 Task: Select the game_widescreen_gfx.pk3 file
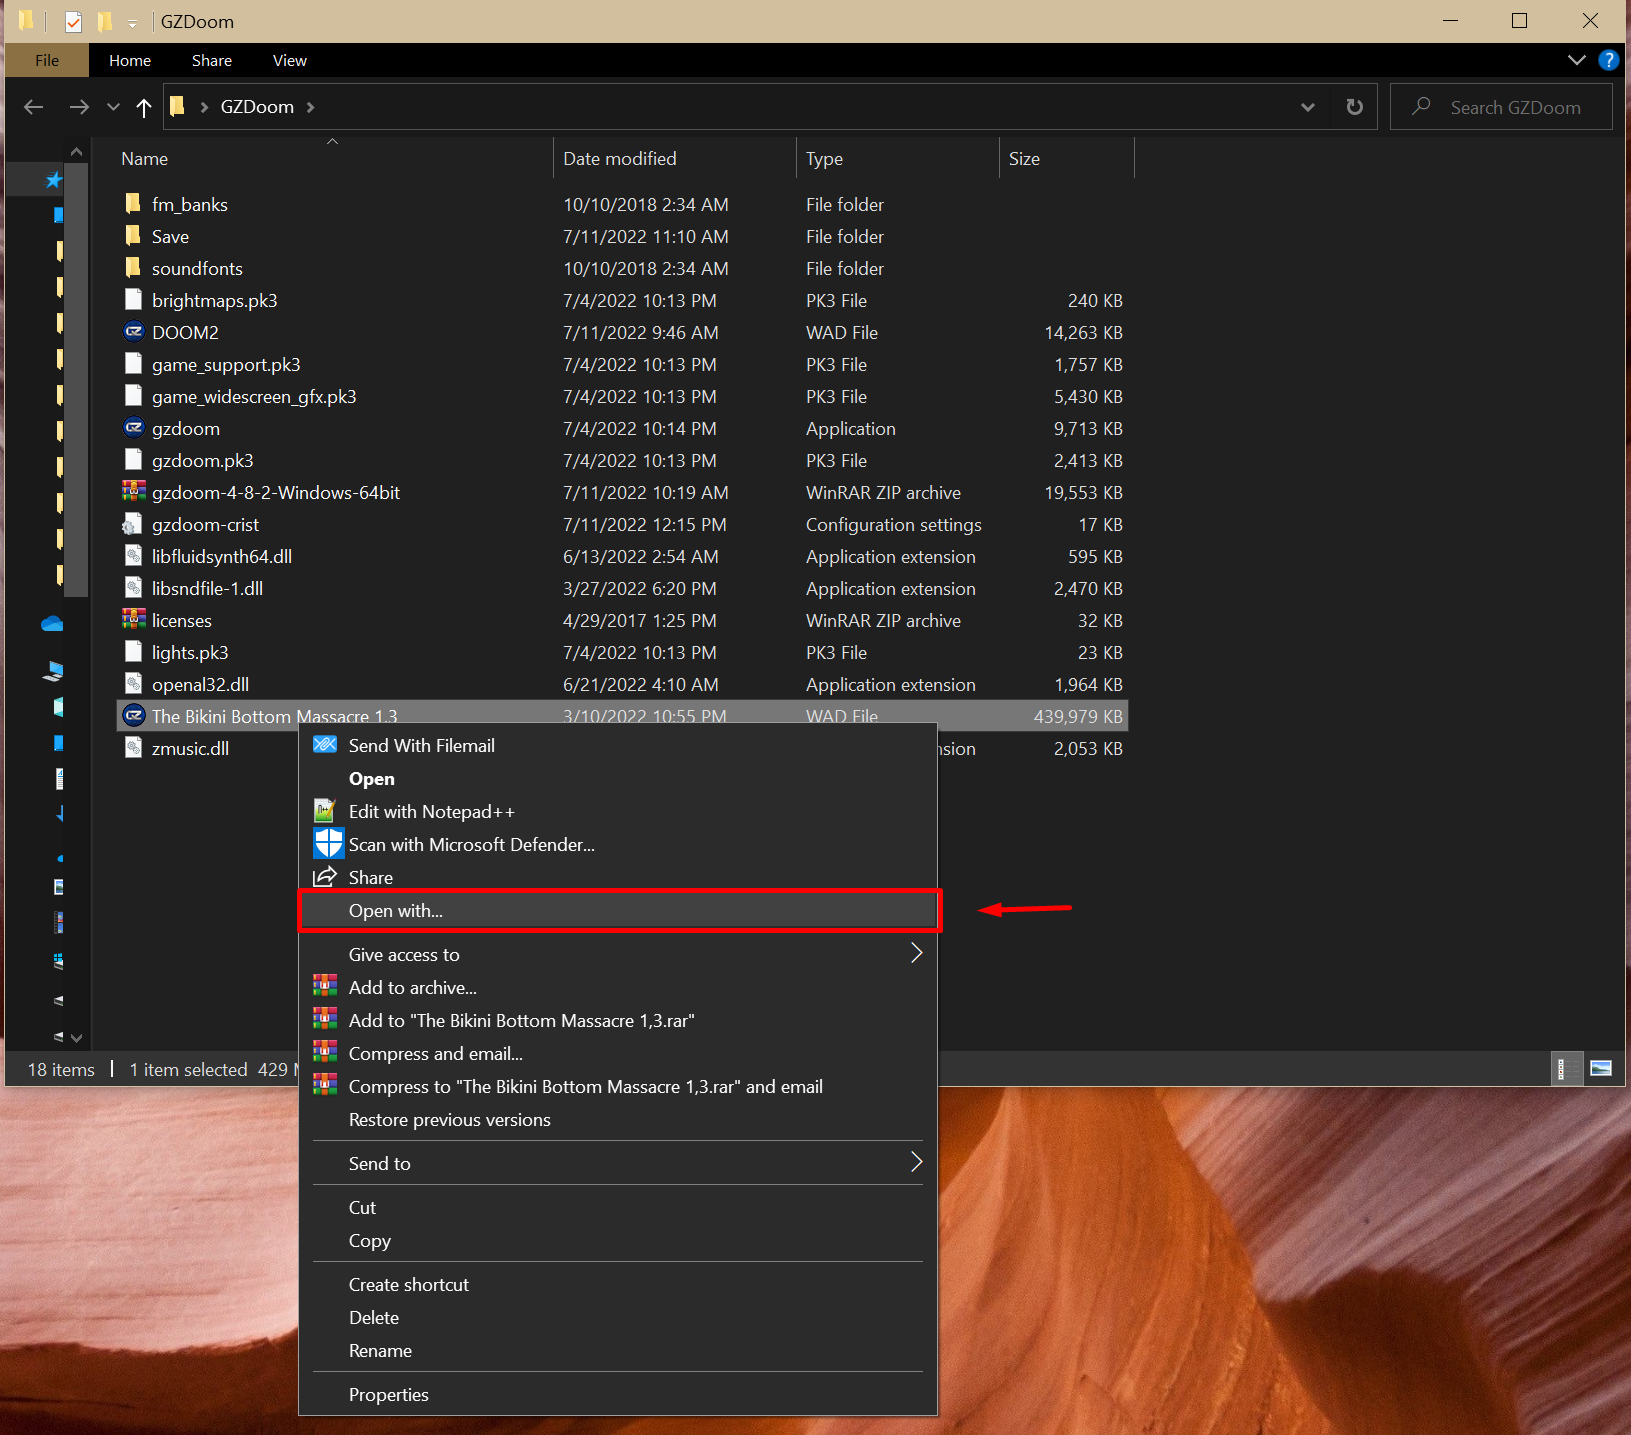[622, 396]
